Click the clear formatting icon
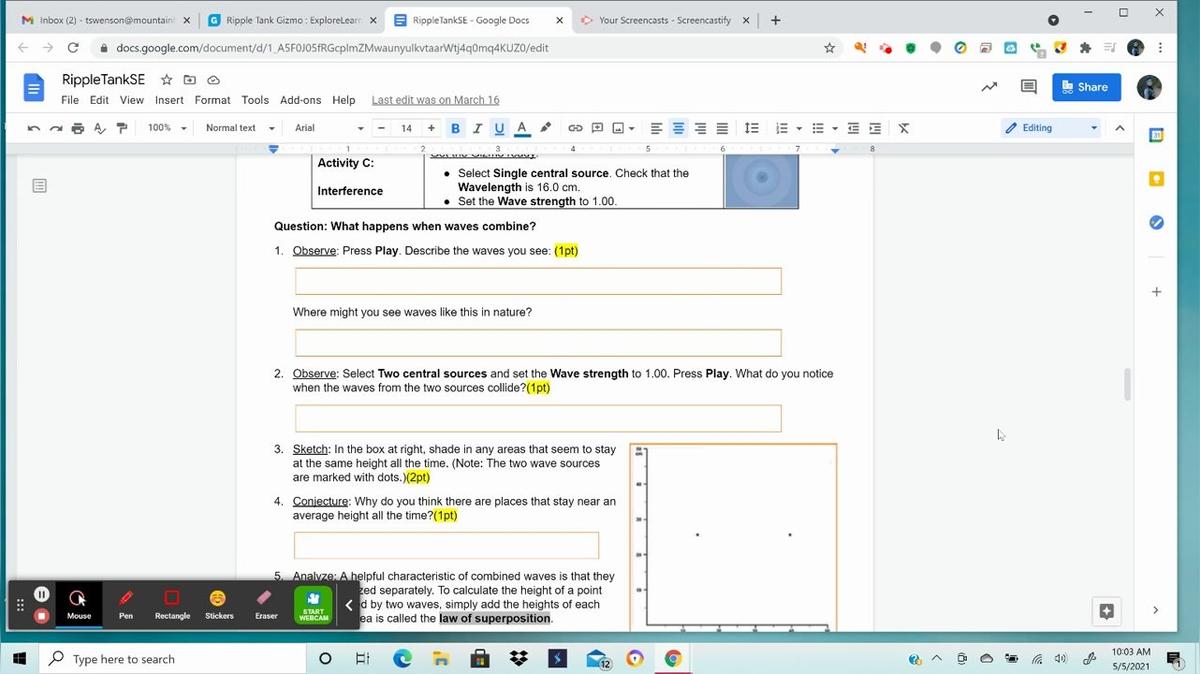The width and height of the screenshot is (1200, 674). click(x=904, y=128)
